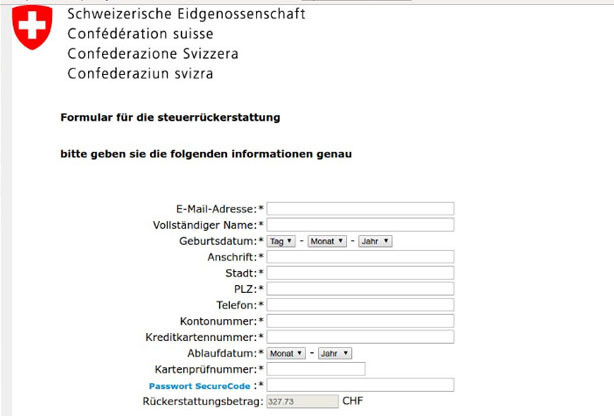Open the Geburtsdatum Tag dropdown

pyautogui.click(x=281, y=241)
